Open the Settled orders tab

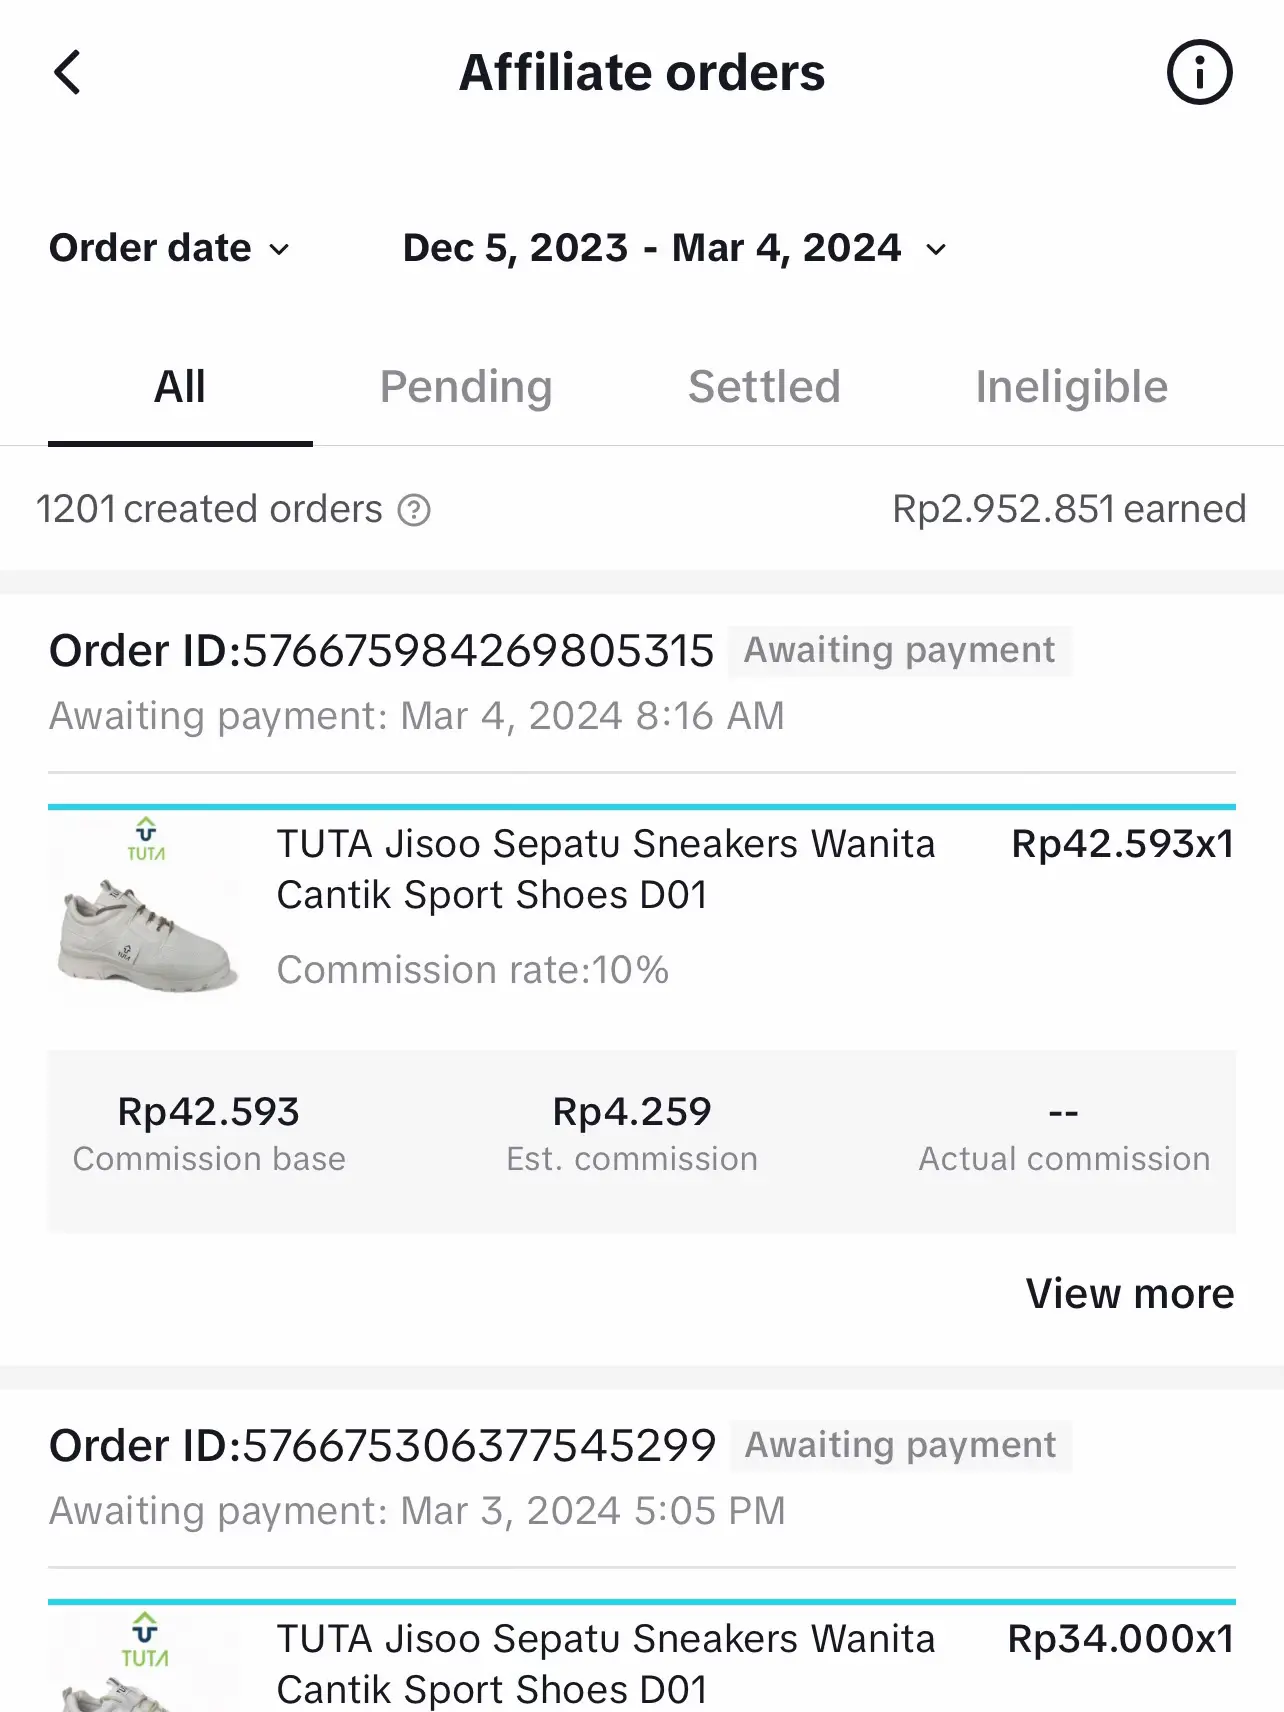(764, 387)
